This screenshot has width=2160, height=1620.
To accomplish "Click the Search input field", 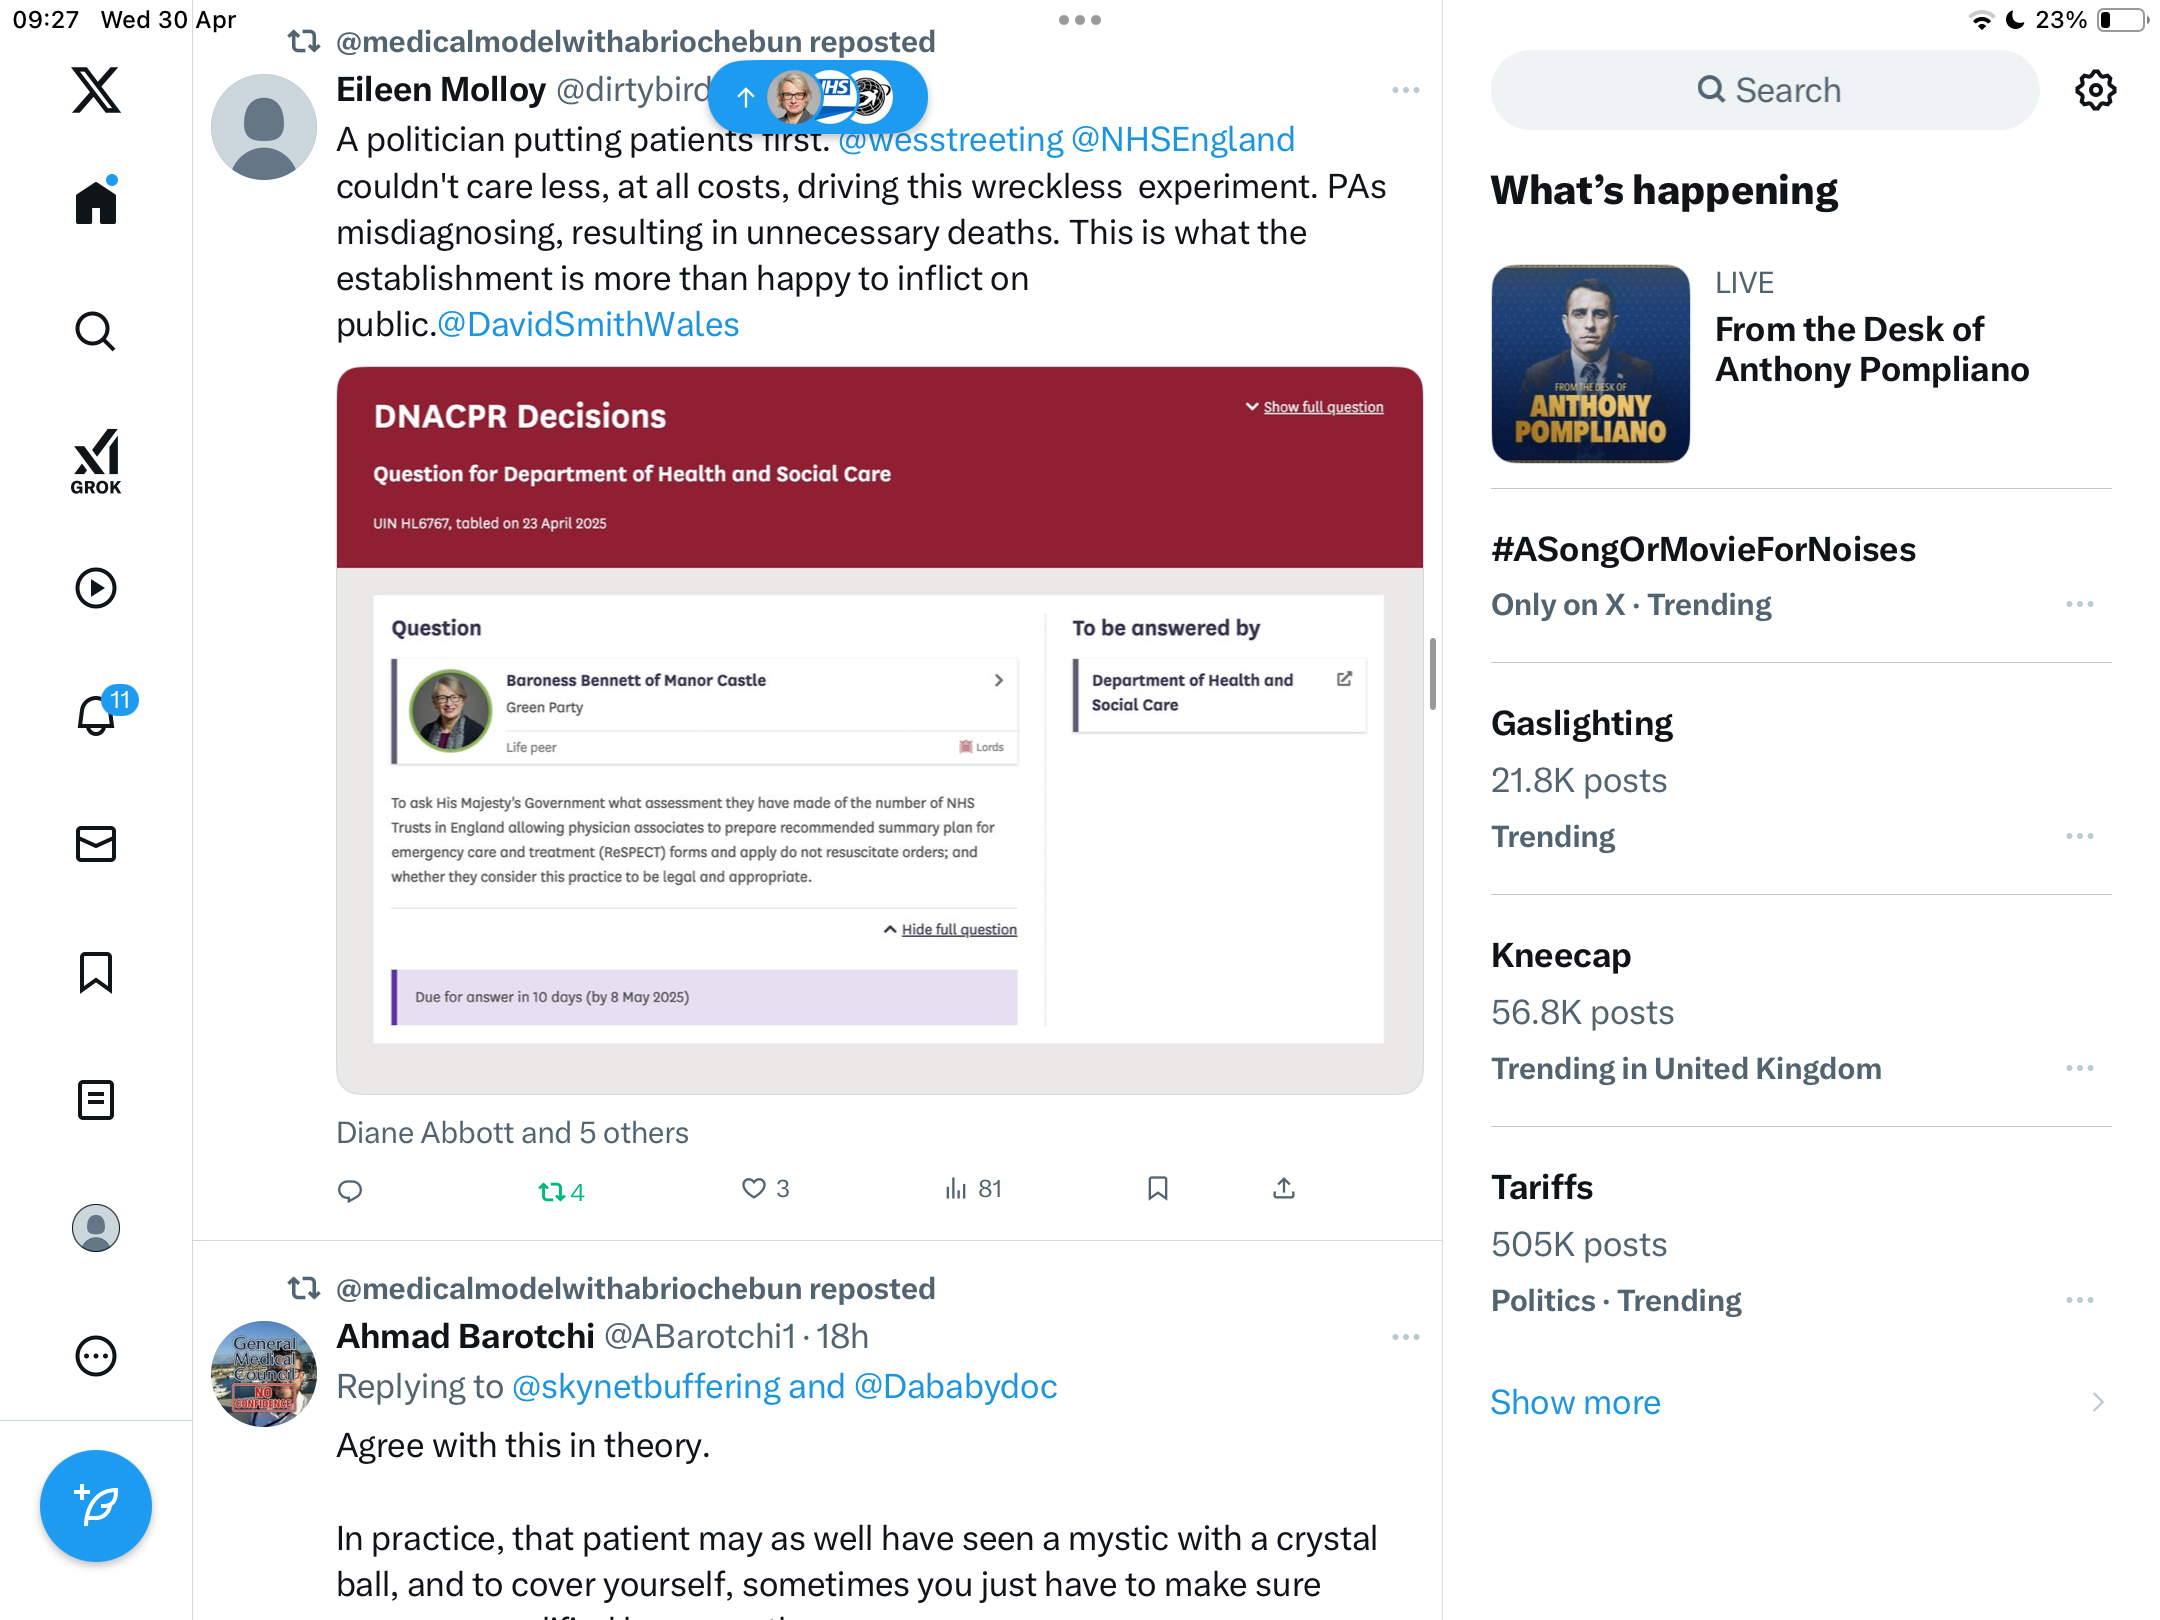I will (x=1765, y=90).
